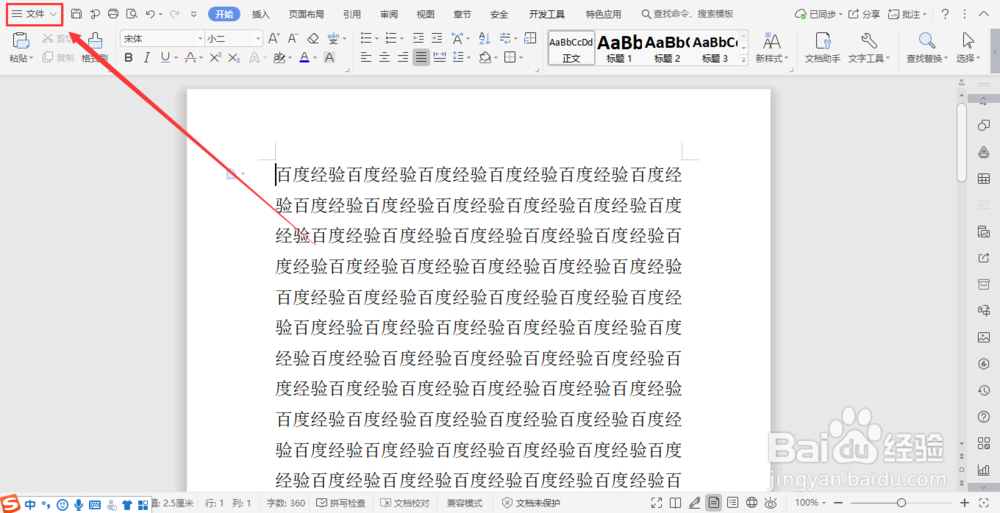Click the Spell Check (拼写检查) status icon

(342, 503)
